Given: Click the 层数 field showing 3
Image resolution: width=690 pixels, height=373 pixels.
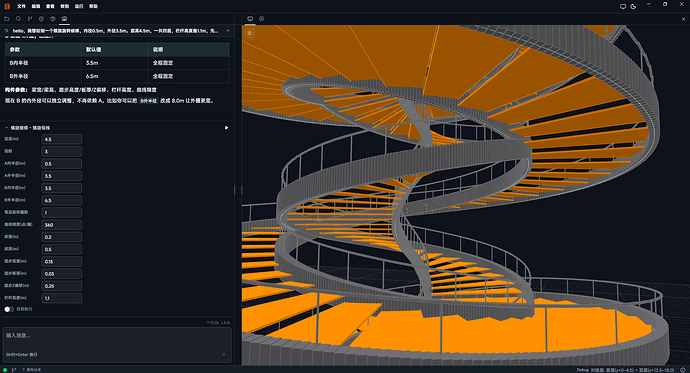Looking at the screenshot, I should (x=62, y=151).
